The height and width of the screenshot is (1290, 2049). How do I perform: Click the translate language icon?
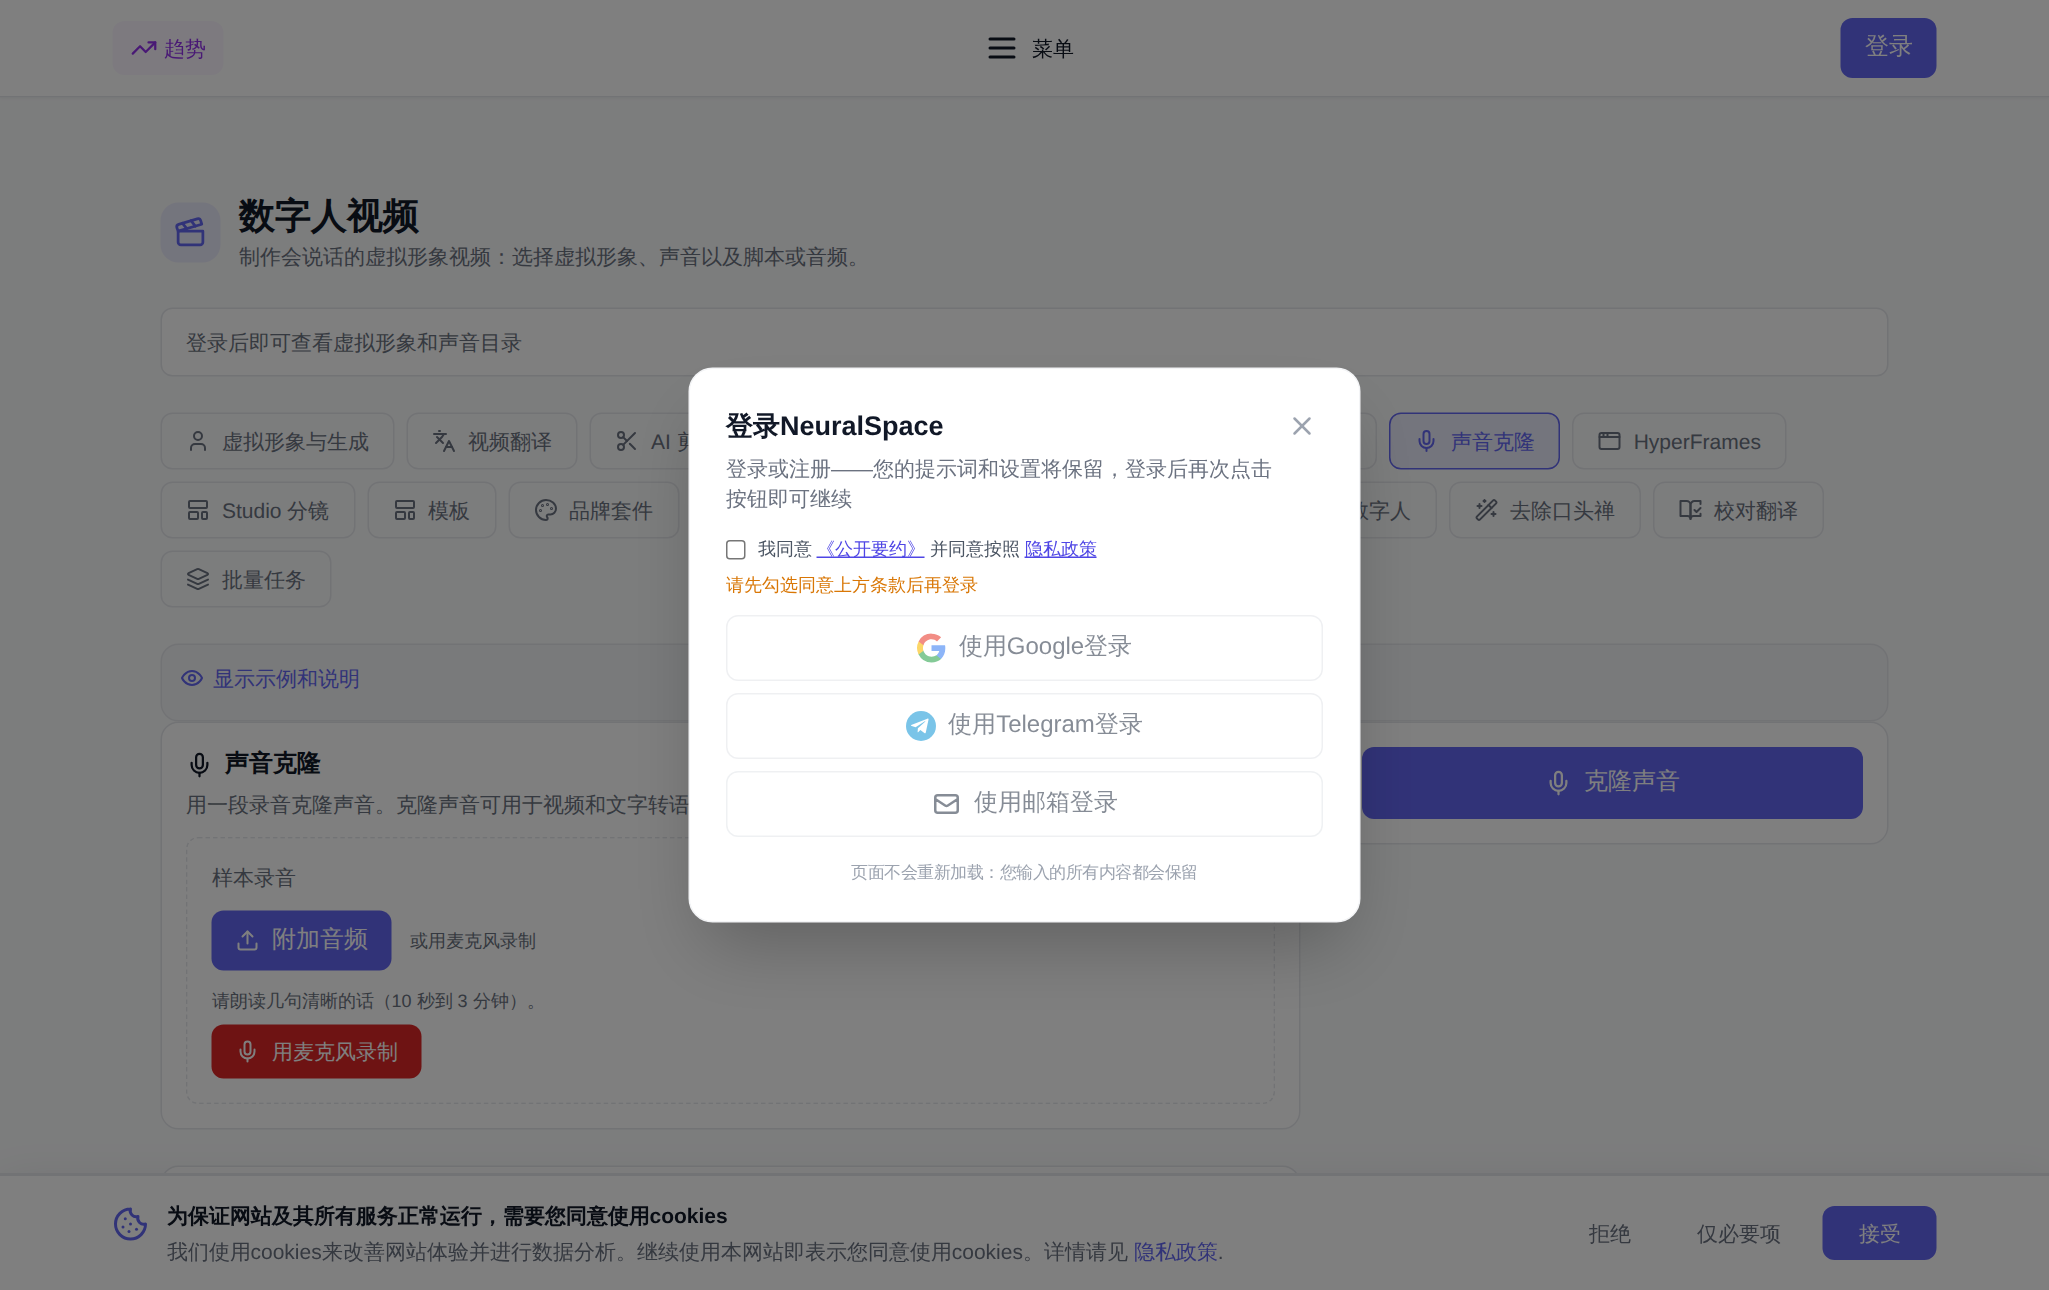(444, 441)
